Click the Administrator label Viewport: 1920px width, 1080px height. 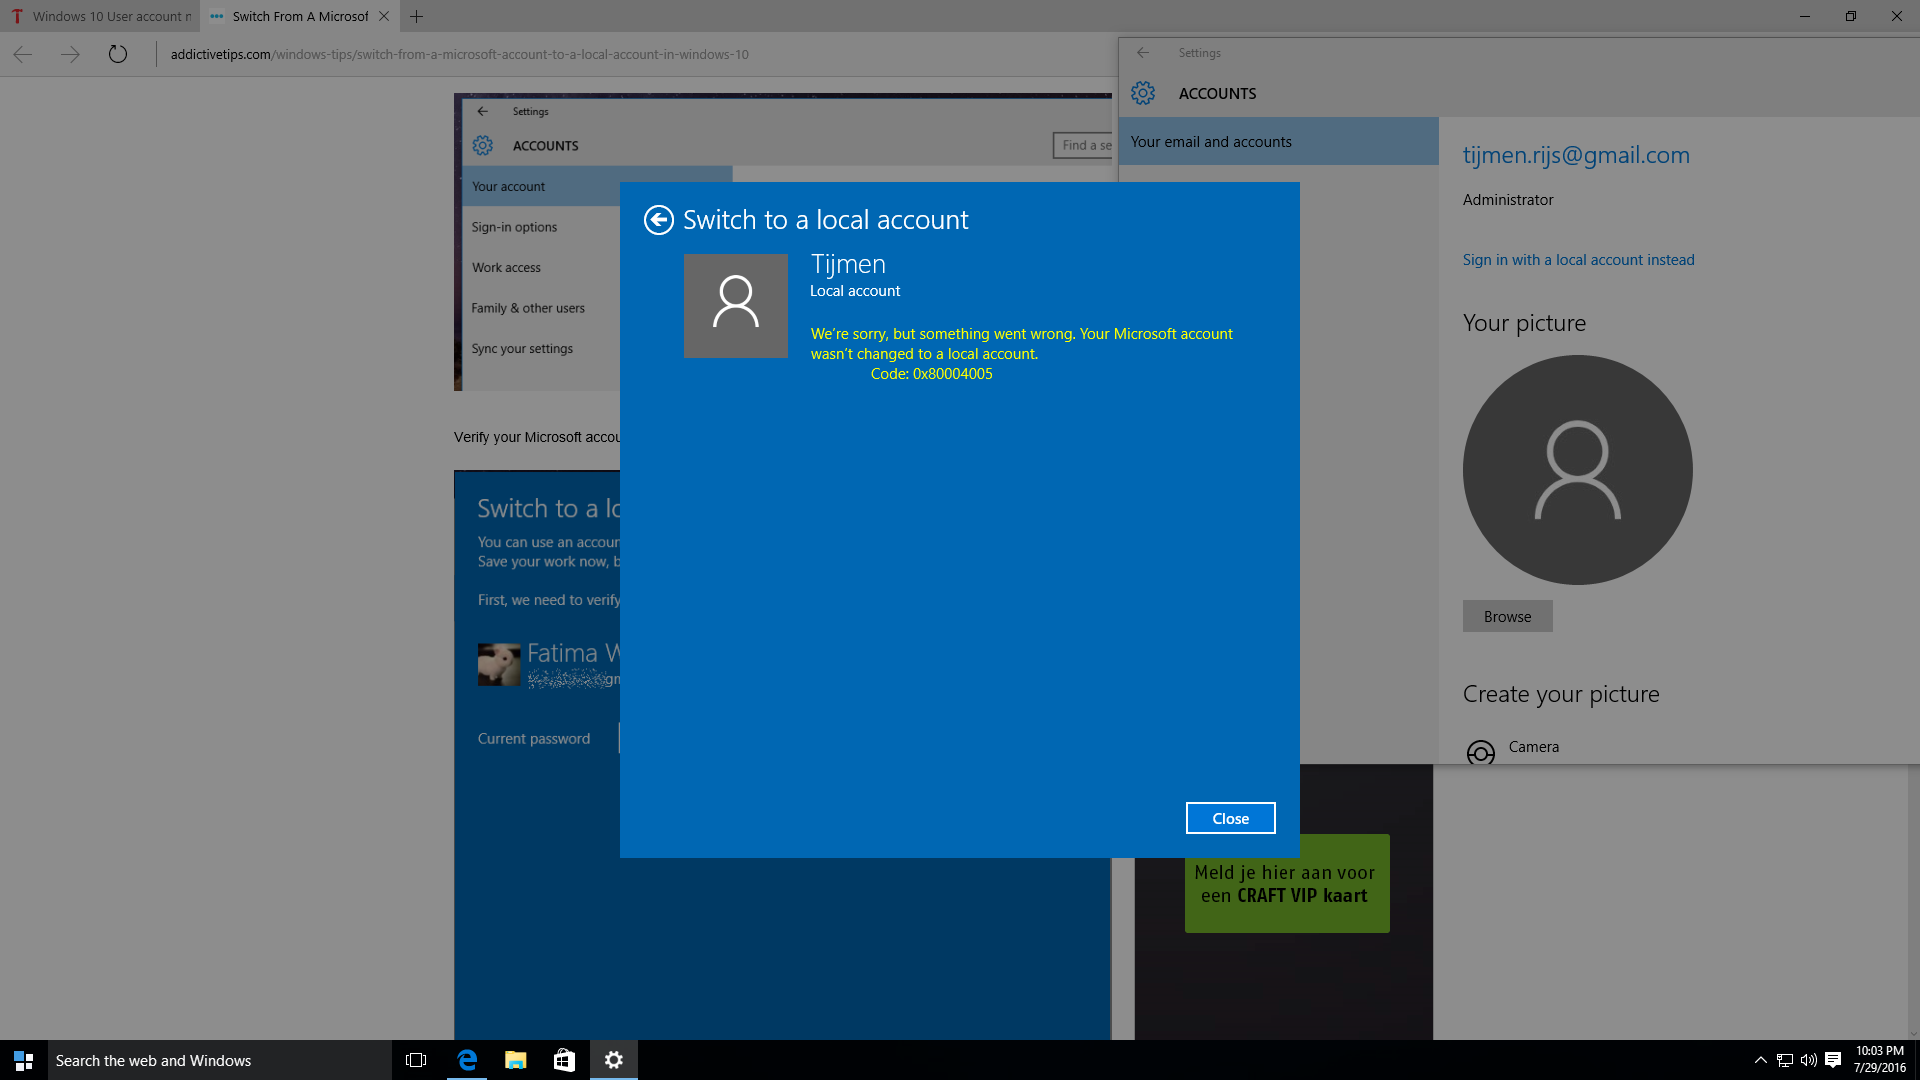coord(1508,200)
